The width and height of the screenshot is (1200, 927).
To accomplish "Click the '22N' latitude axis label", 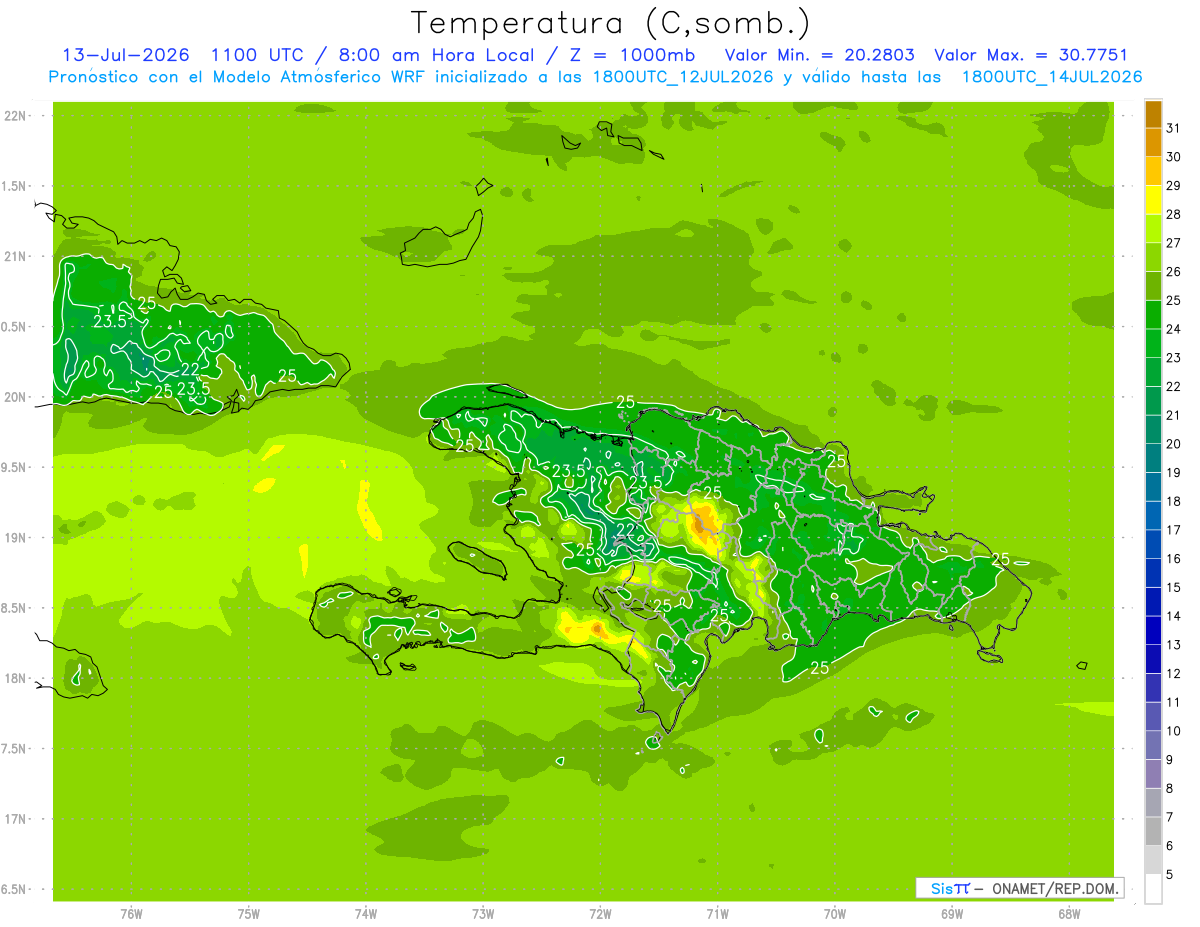I will (x=16, y=116).
